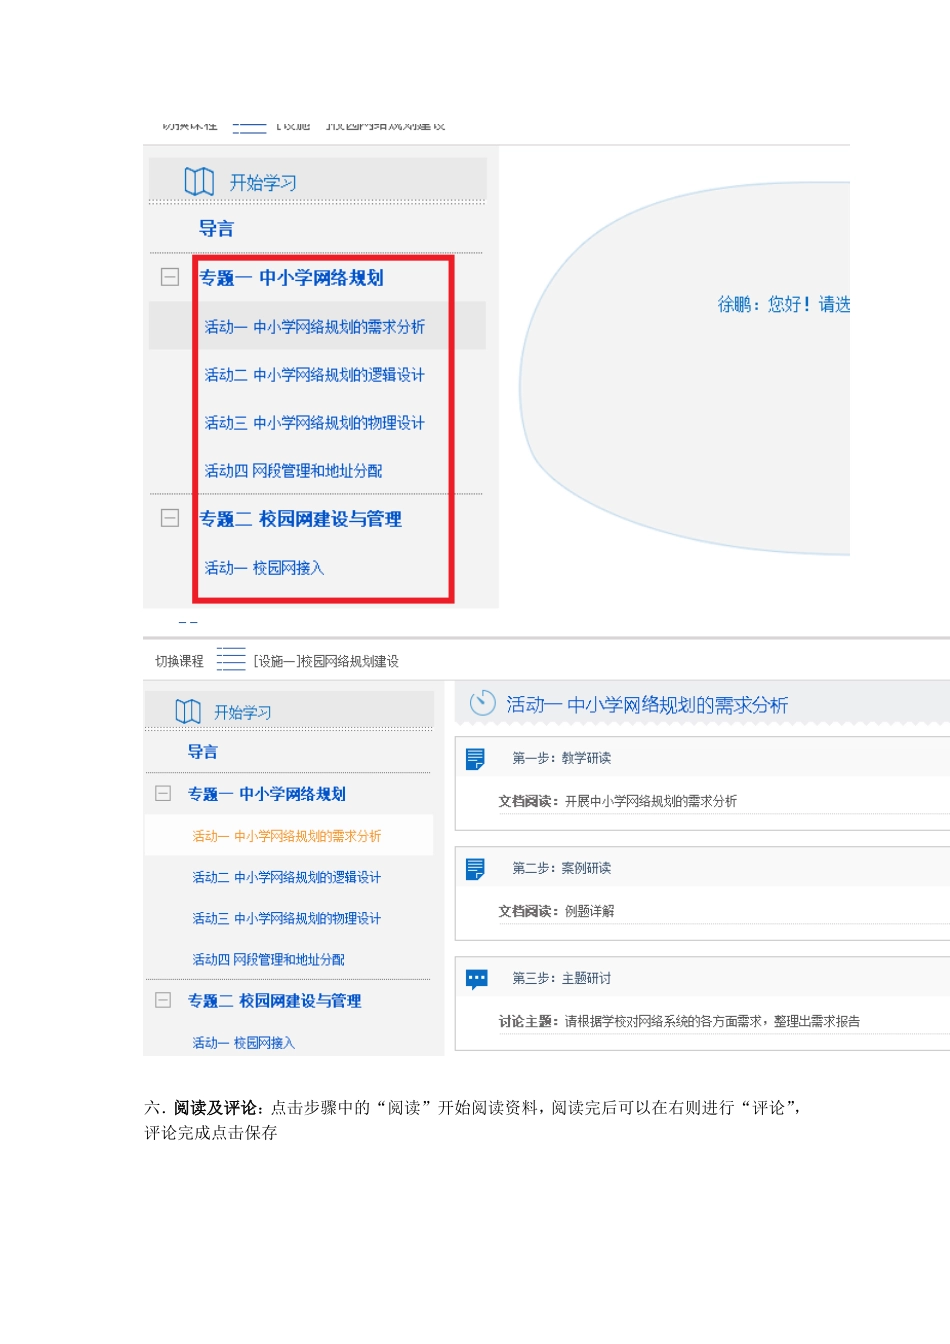Select 活动四 网段管理和地址分配 in lower screenshot
950x1344 pixels.
click(x=268, y=959)
